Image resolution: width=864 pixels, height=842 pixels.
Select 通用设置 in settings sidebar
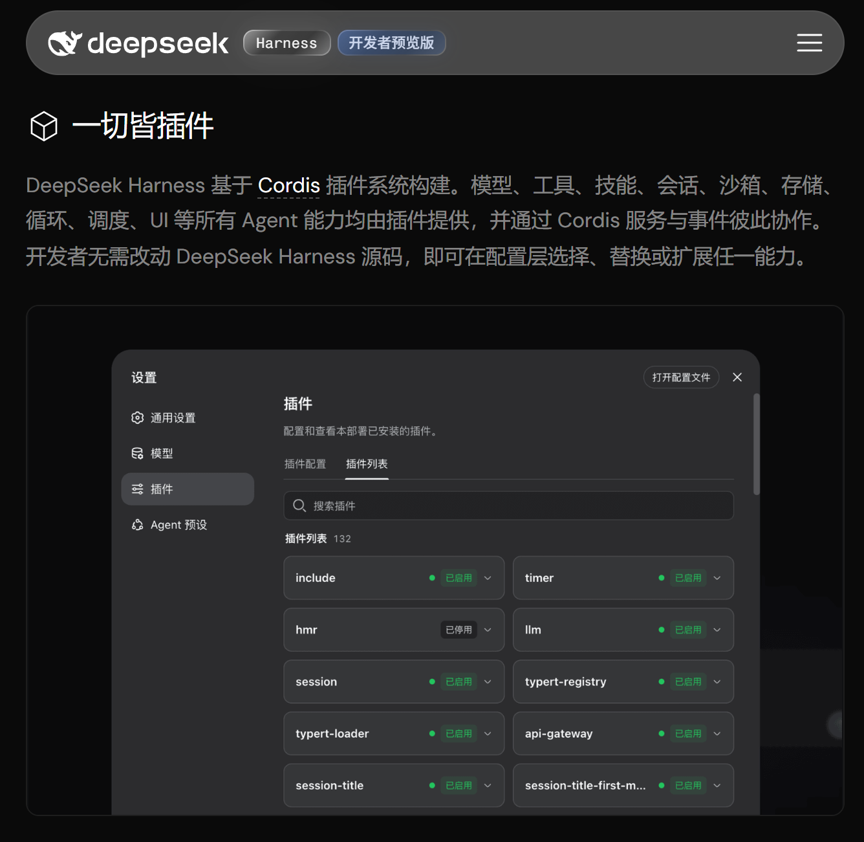(187, 418)
